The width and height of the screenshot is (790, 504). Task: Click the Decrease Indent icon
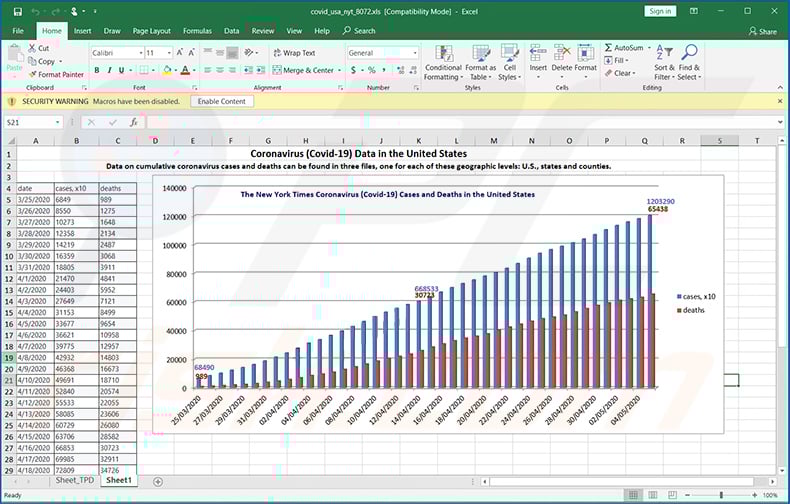coord(248,70)
